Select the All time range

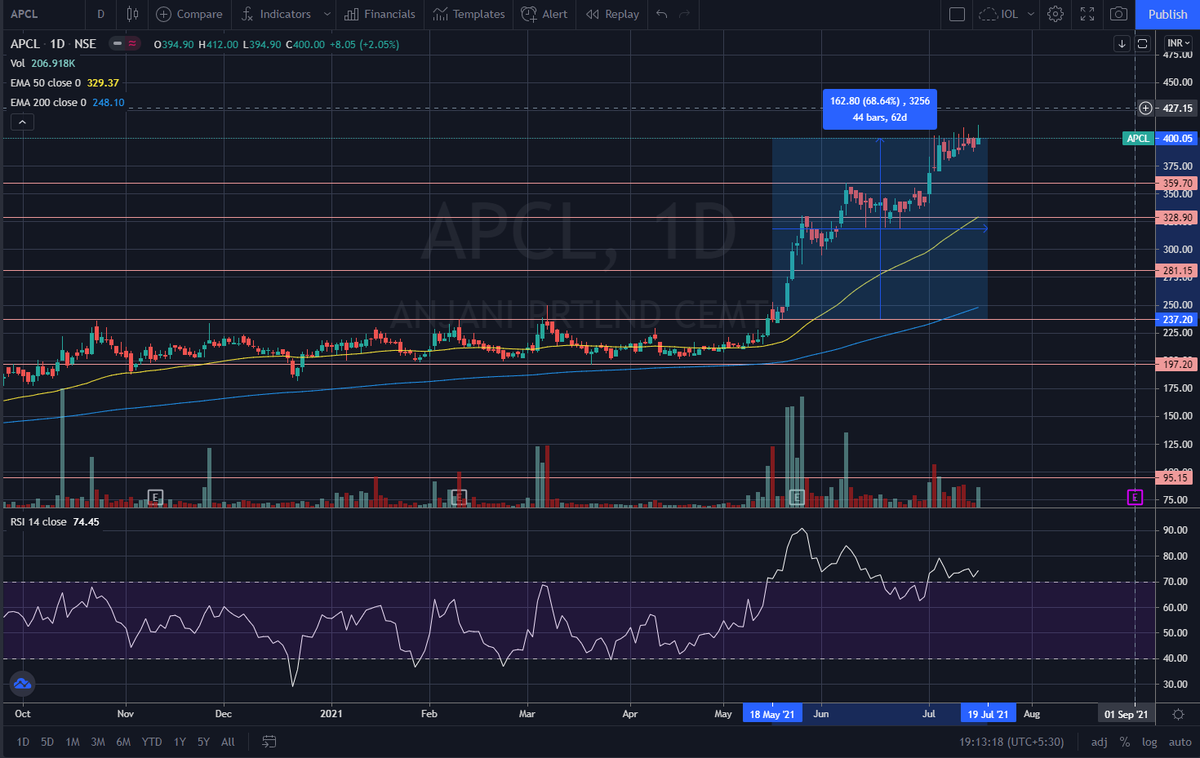pyautogui.click(x=228, y=742)
